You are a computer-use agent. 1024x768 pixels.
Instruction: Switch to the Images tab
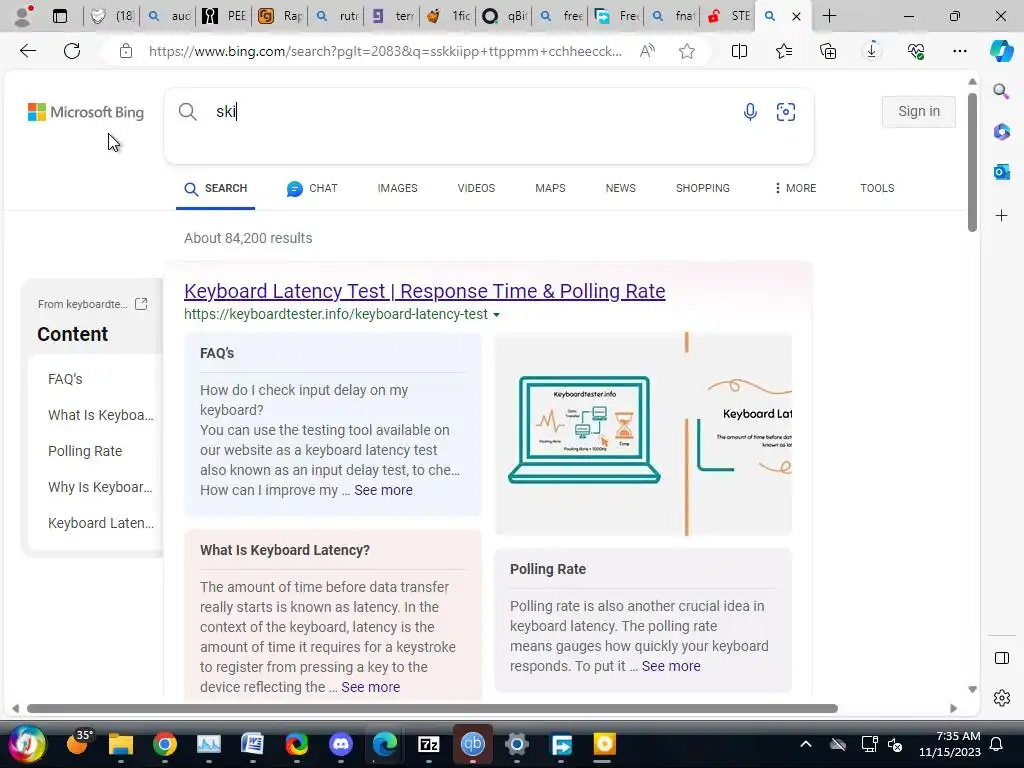point(397,188)
